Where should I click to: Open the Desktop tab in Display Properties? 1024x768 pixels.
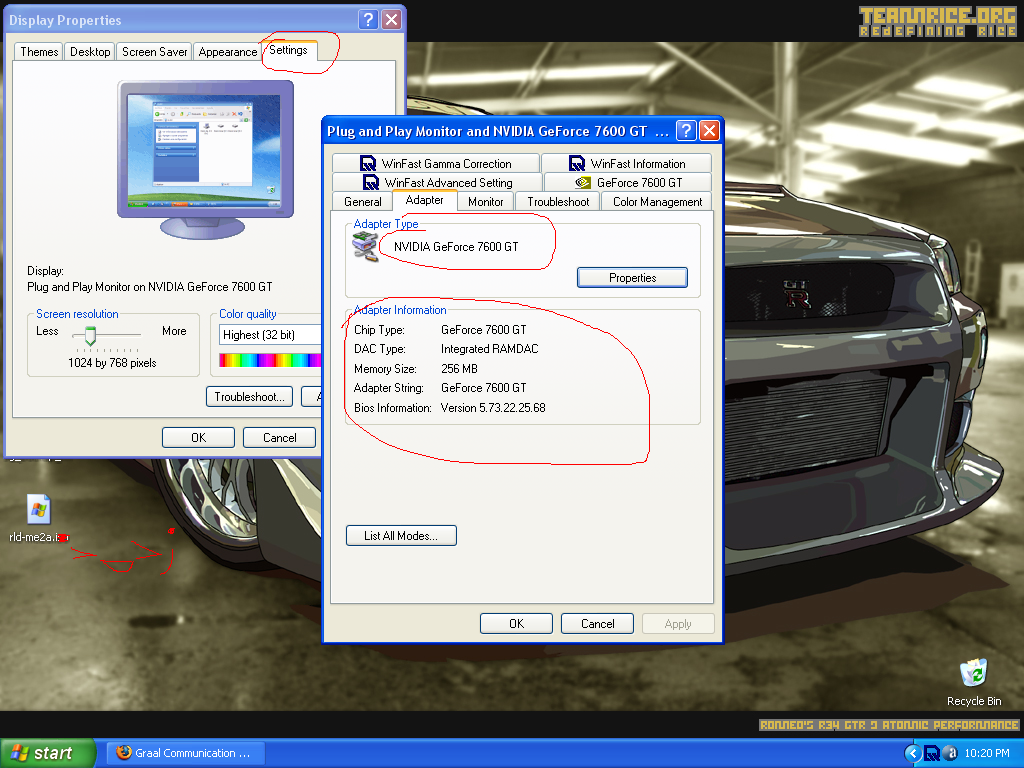coord(90,52)
